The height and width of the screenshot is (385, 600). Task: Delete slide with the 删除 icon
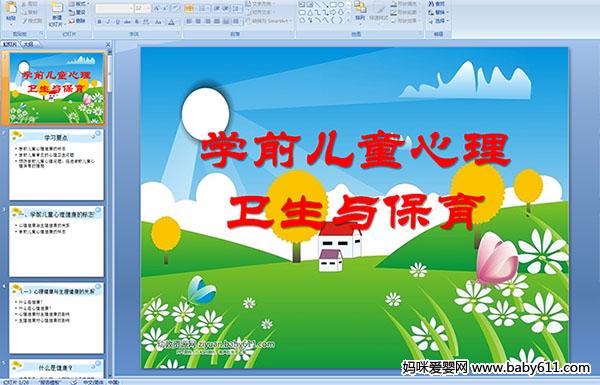click(x=72, y=21)
